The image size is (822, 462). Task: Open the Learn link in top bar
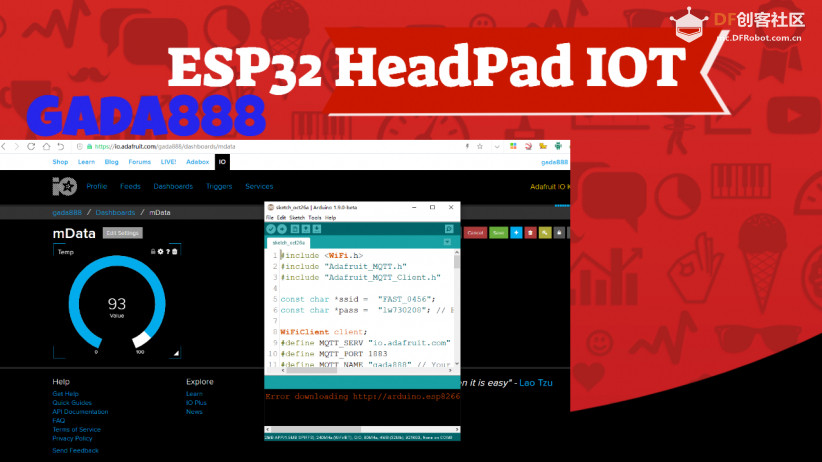86,162
